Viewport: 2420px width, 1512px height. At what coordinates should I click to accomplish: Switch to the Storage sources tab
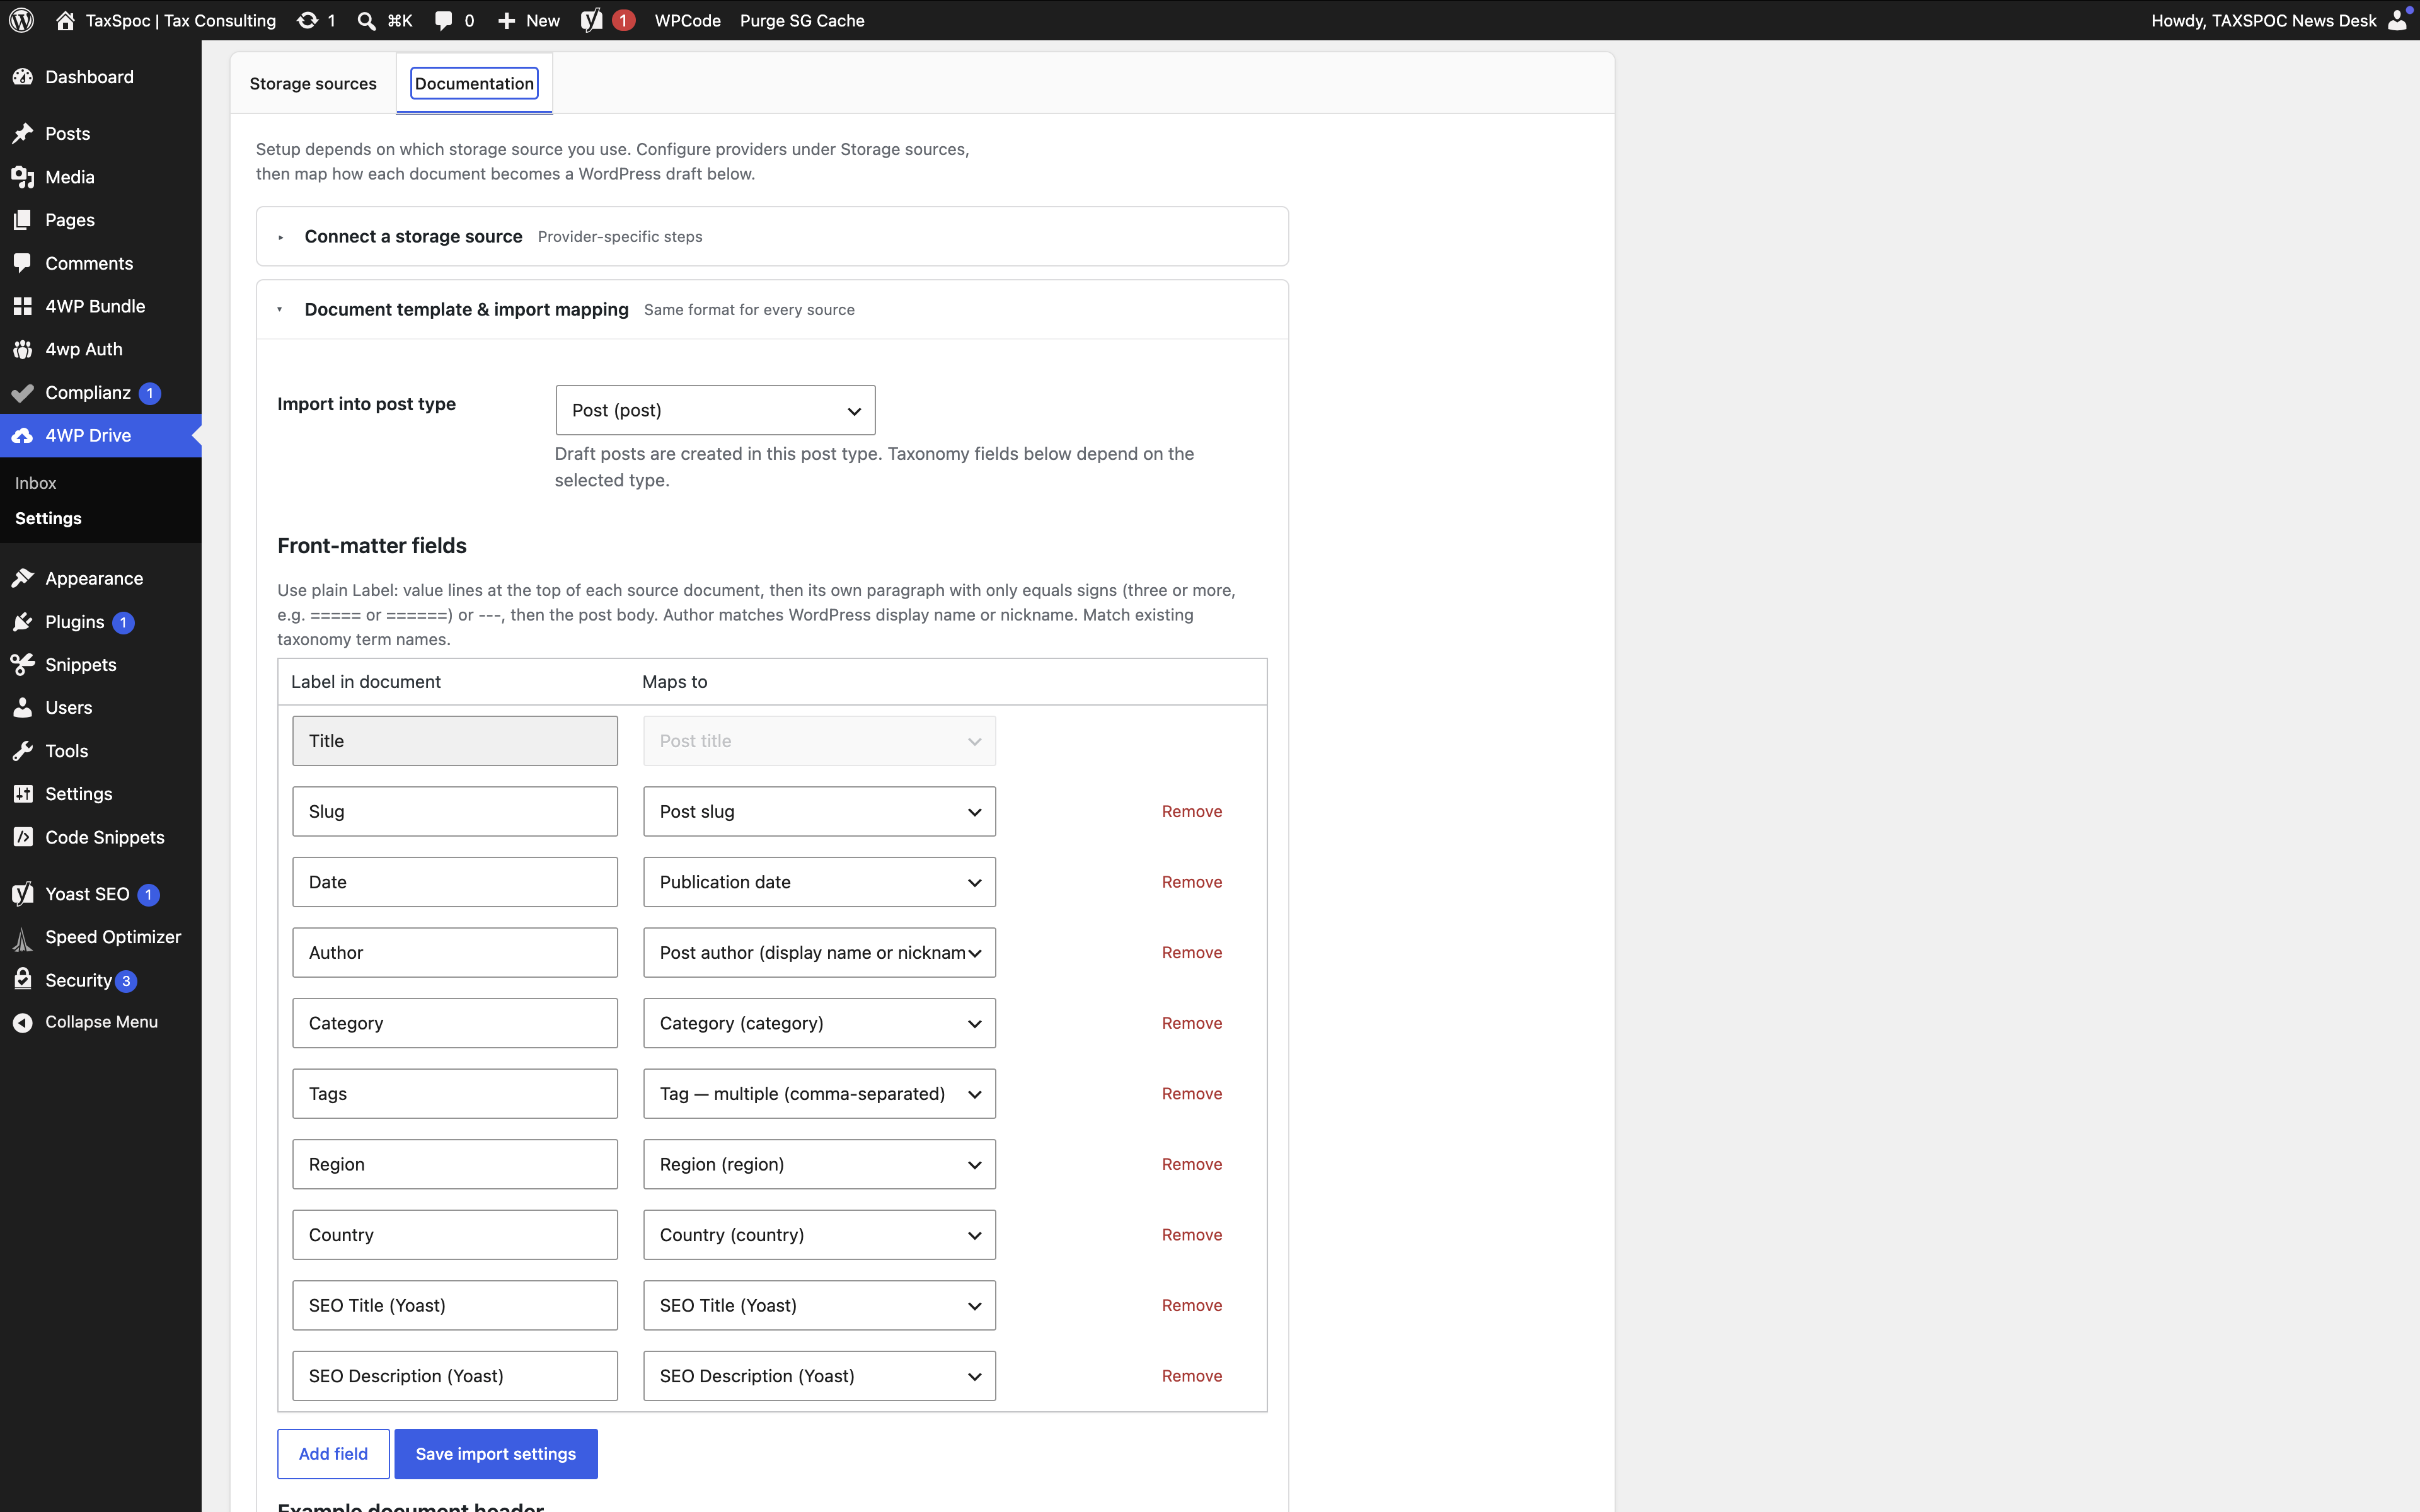pos(313,83)
